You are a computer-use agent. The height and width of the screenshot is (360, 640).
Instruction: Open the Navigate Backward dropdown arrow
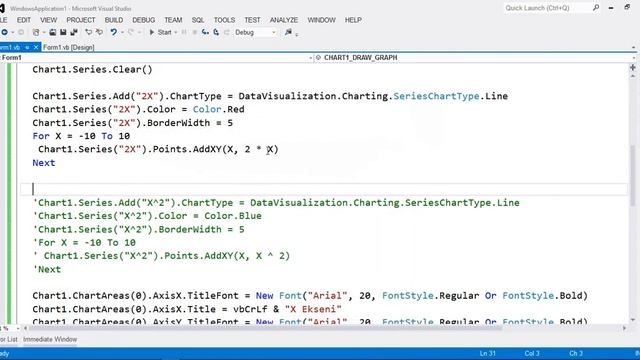(x=13, y=33)
